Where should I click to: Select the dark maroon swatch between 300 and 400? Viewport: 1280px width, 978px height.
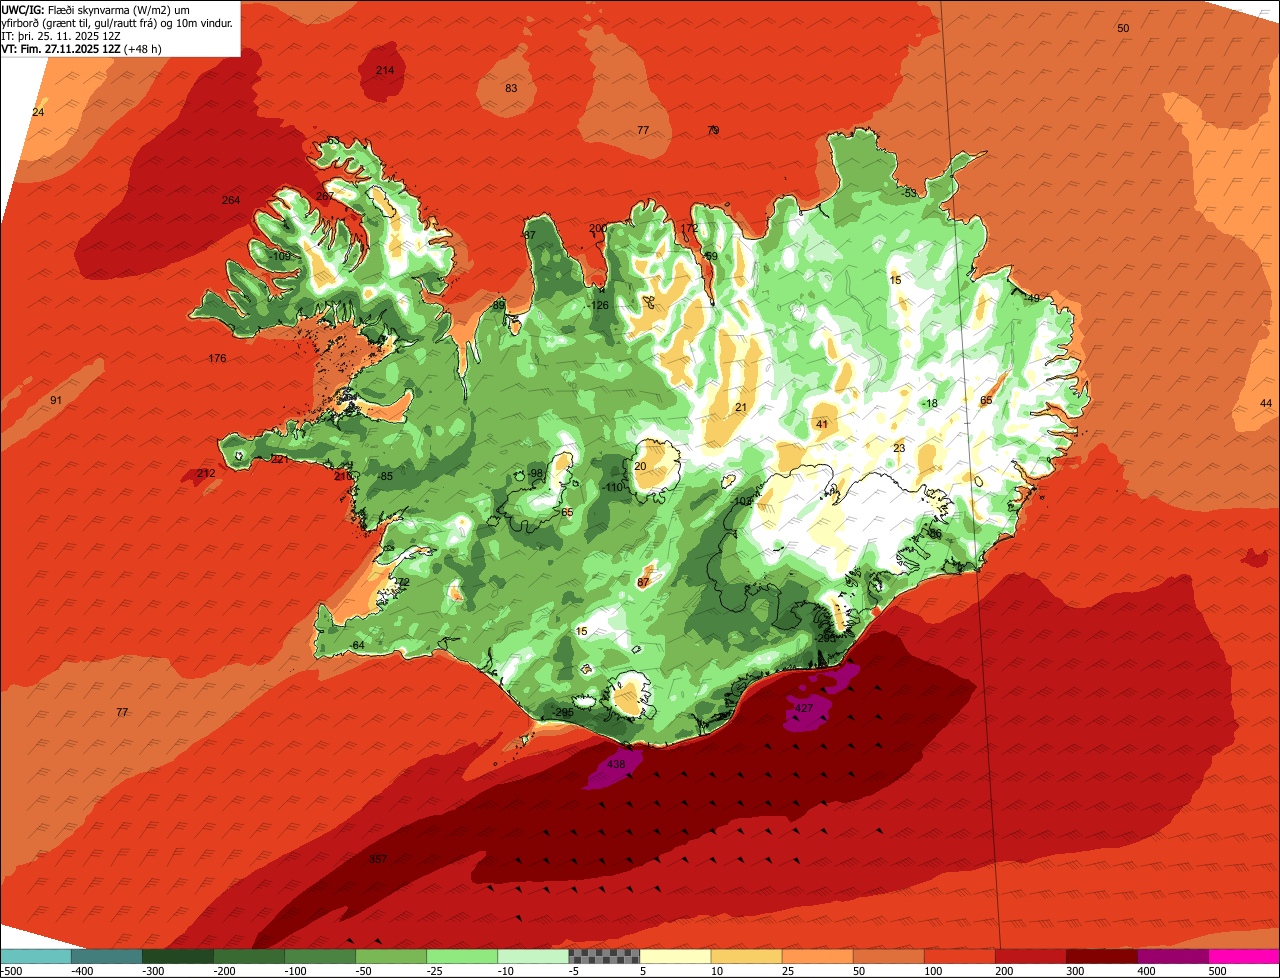[x=1101, y=956]
